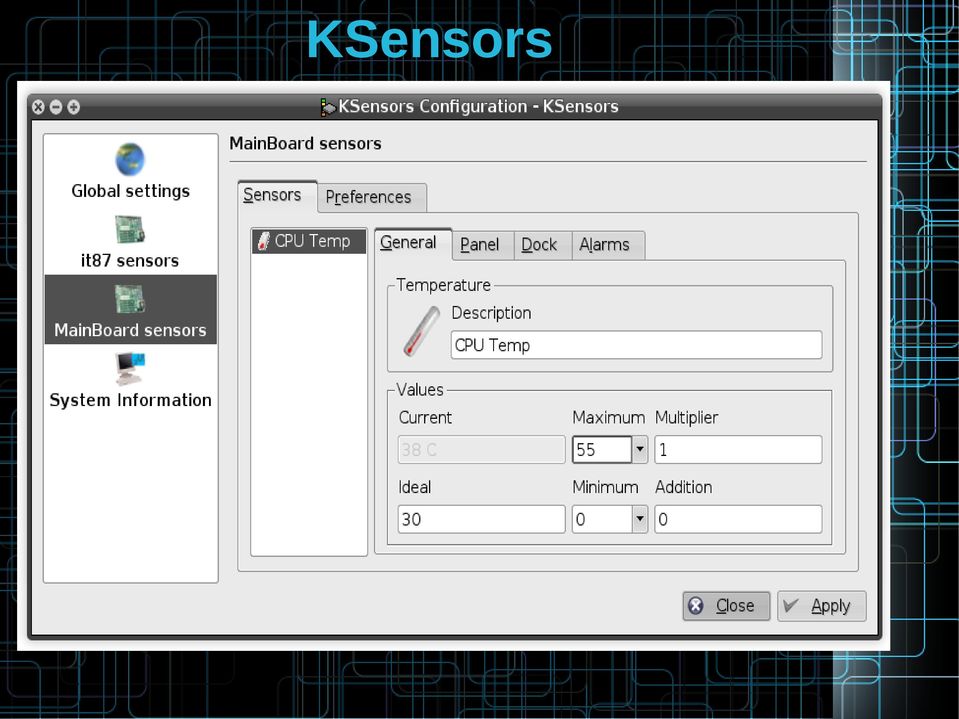959x719 pixels.
Task: Maximize the KSensors Configuration window
Action: click(73, 107)
